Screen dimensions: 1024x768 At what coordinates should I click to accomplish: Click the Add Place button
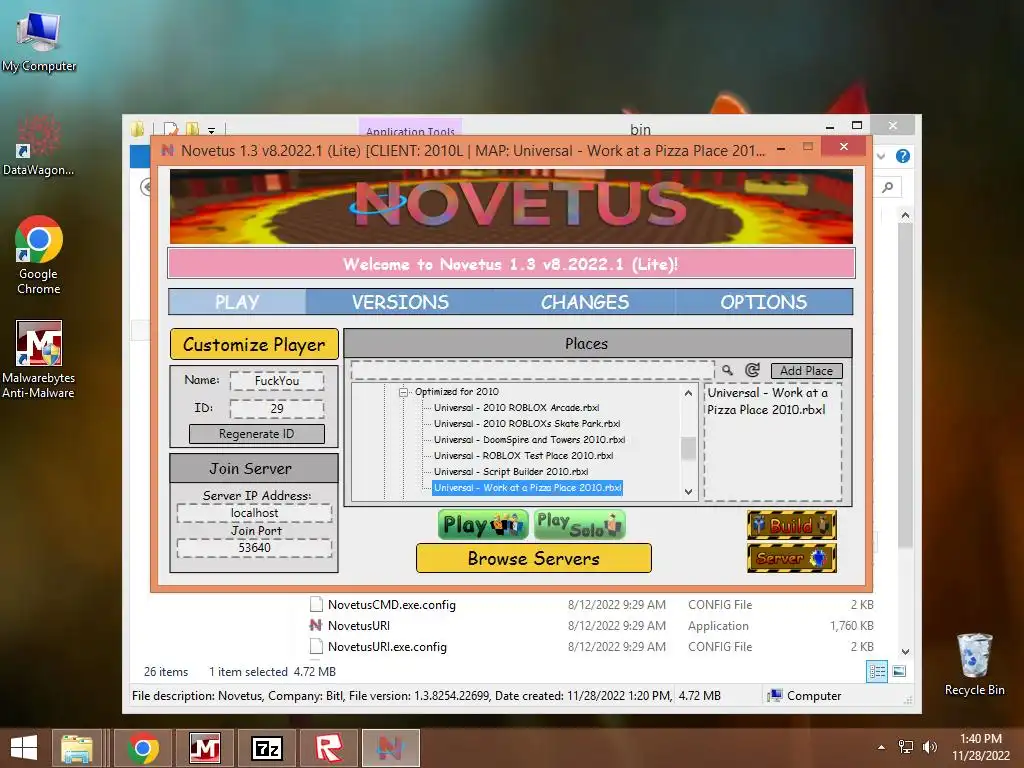point(807,371)
